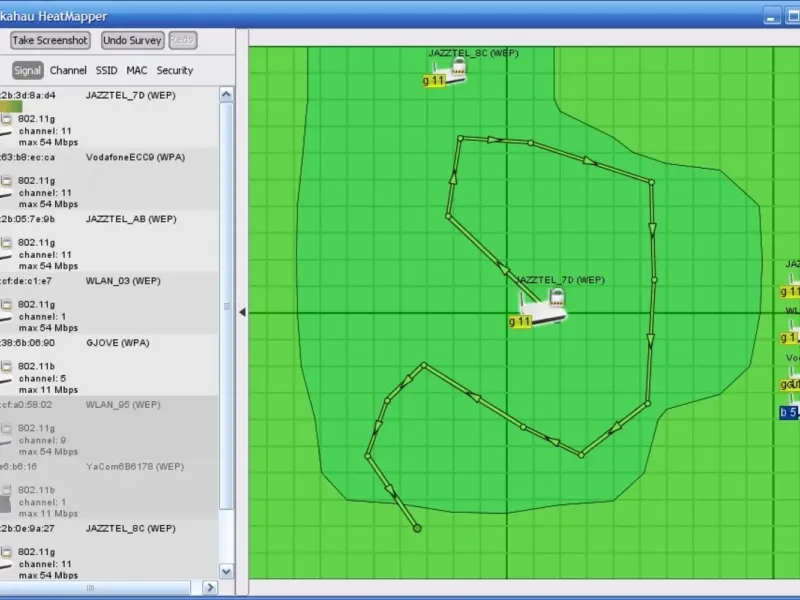Minimize the HeatMapper window

click(x=772, y=16)
